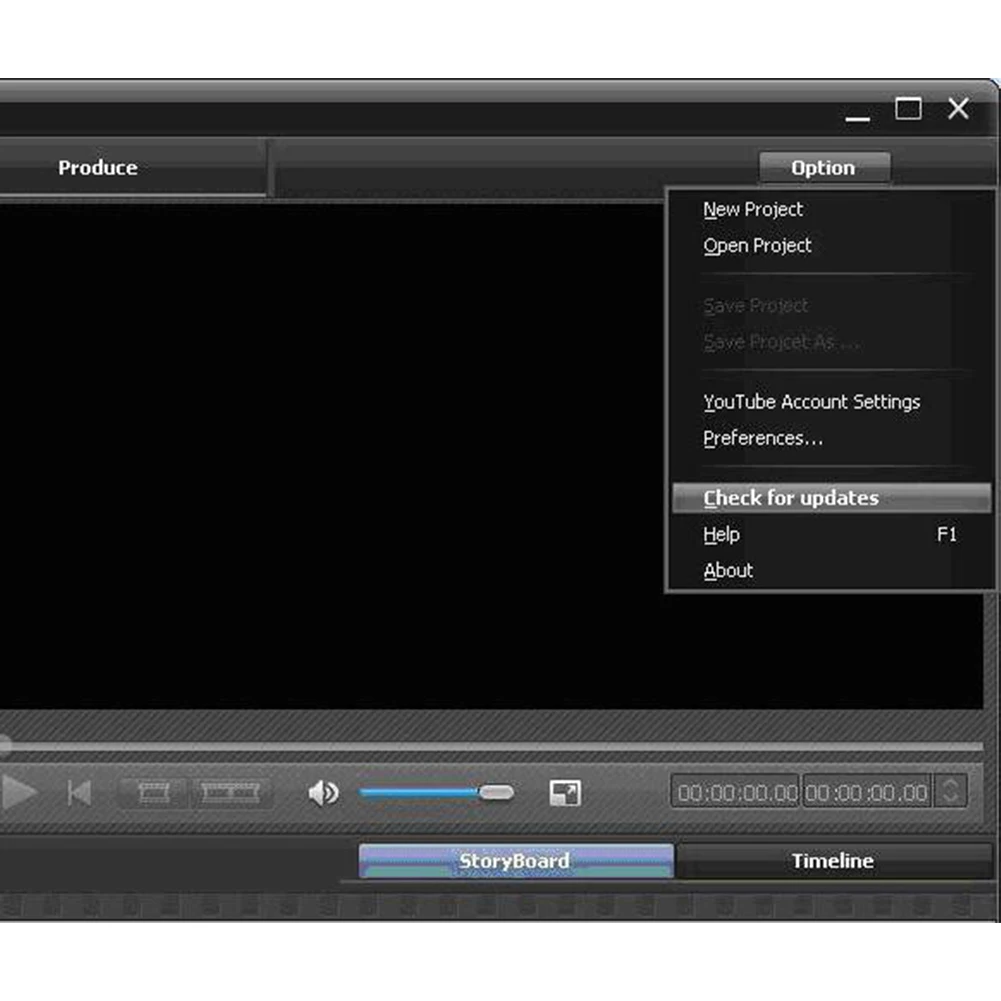Close the application window
Screen dimensions: 1001x1001
[x=958, y=109]
